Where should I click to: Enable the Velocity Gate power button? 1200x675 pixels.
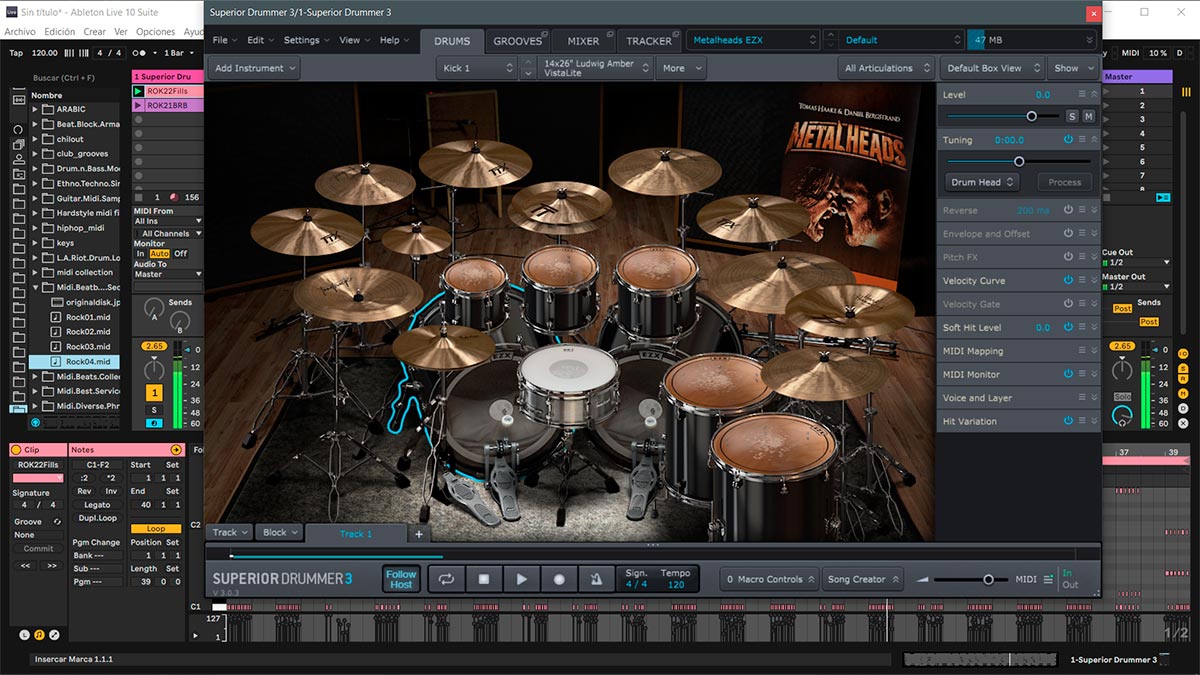pos(1068,304)
